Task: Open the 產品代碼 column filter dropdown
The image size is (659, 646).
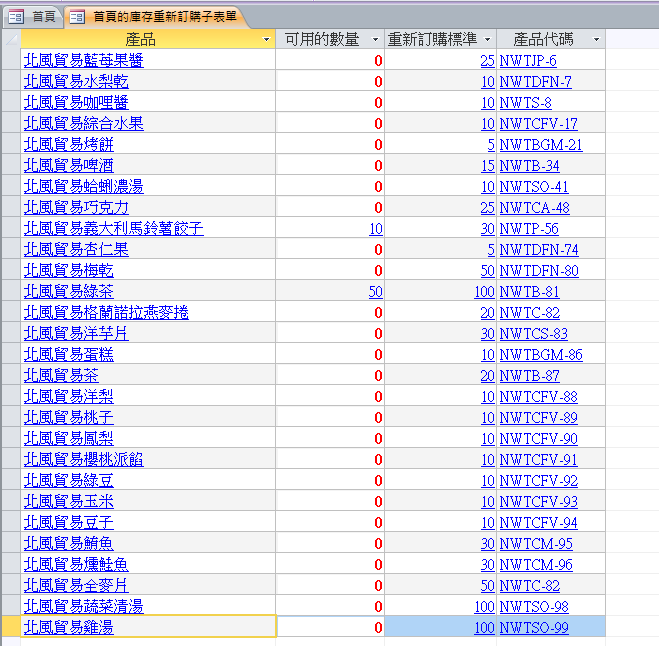Action: tap(596, 40)
